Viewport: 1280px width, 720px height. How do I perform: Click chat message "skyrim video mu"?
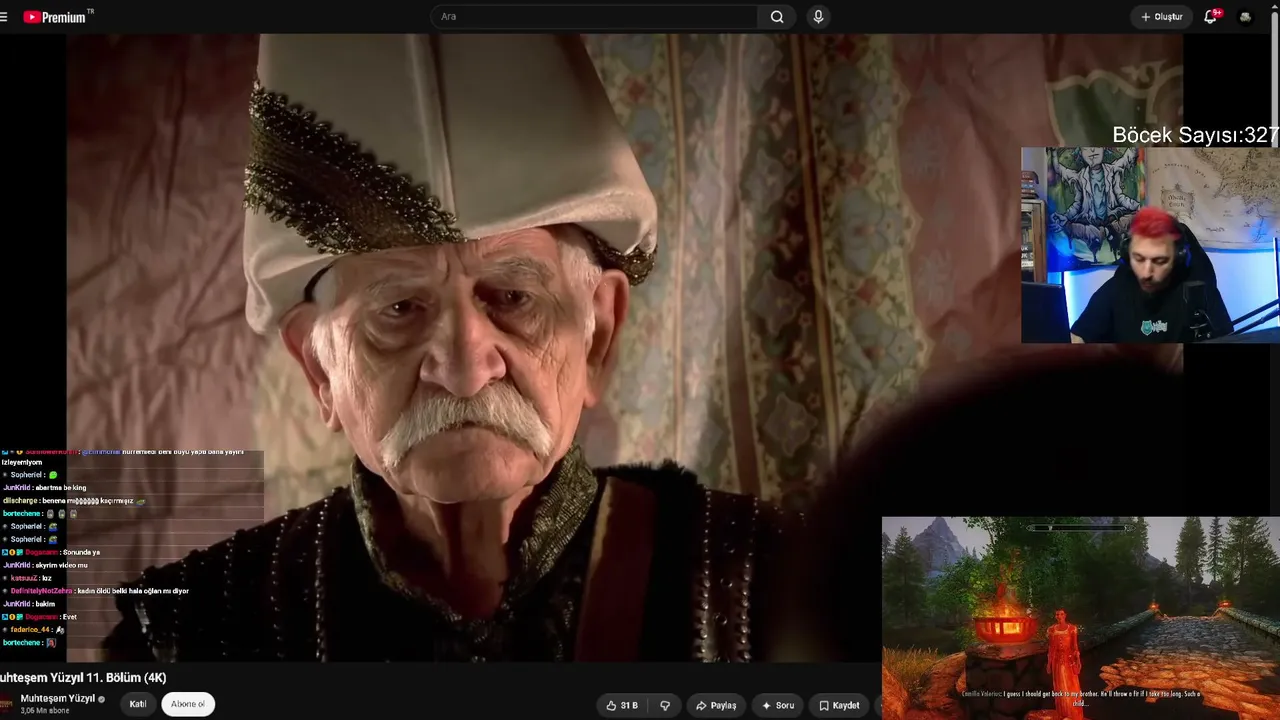(62, 565)
